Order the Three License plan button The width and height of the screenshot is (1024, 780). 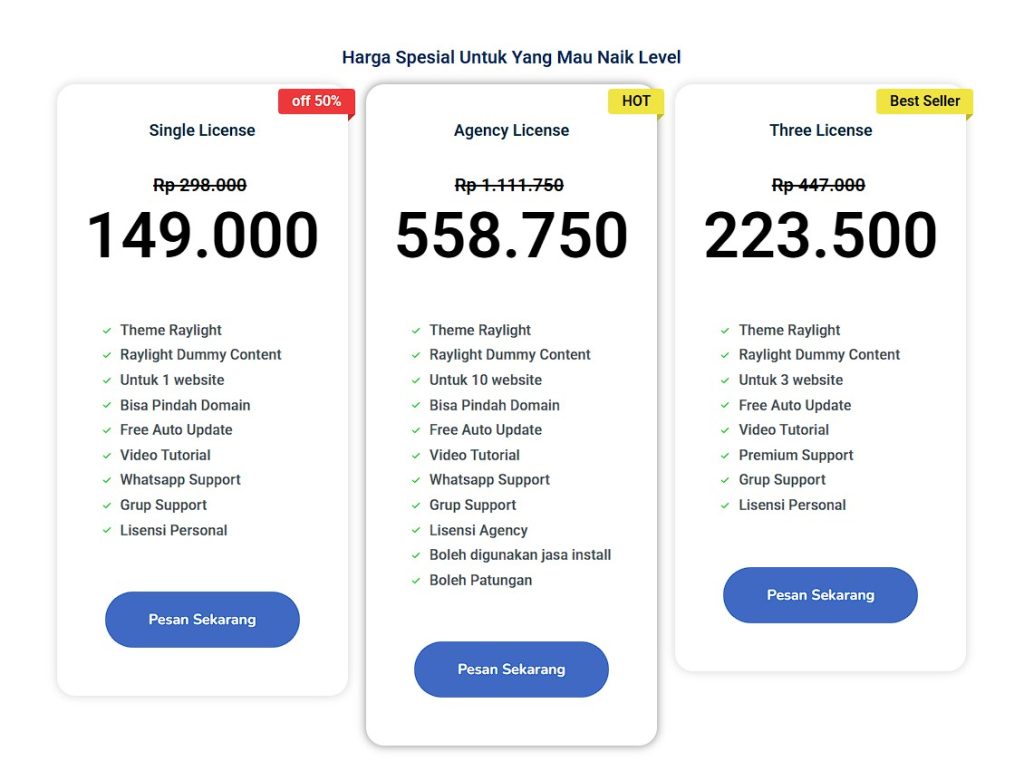[820, 595]
